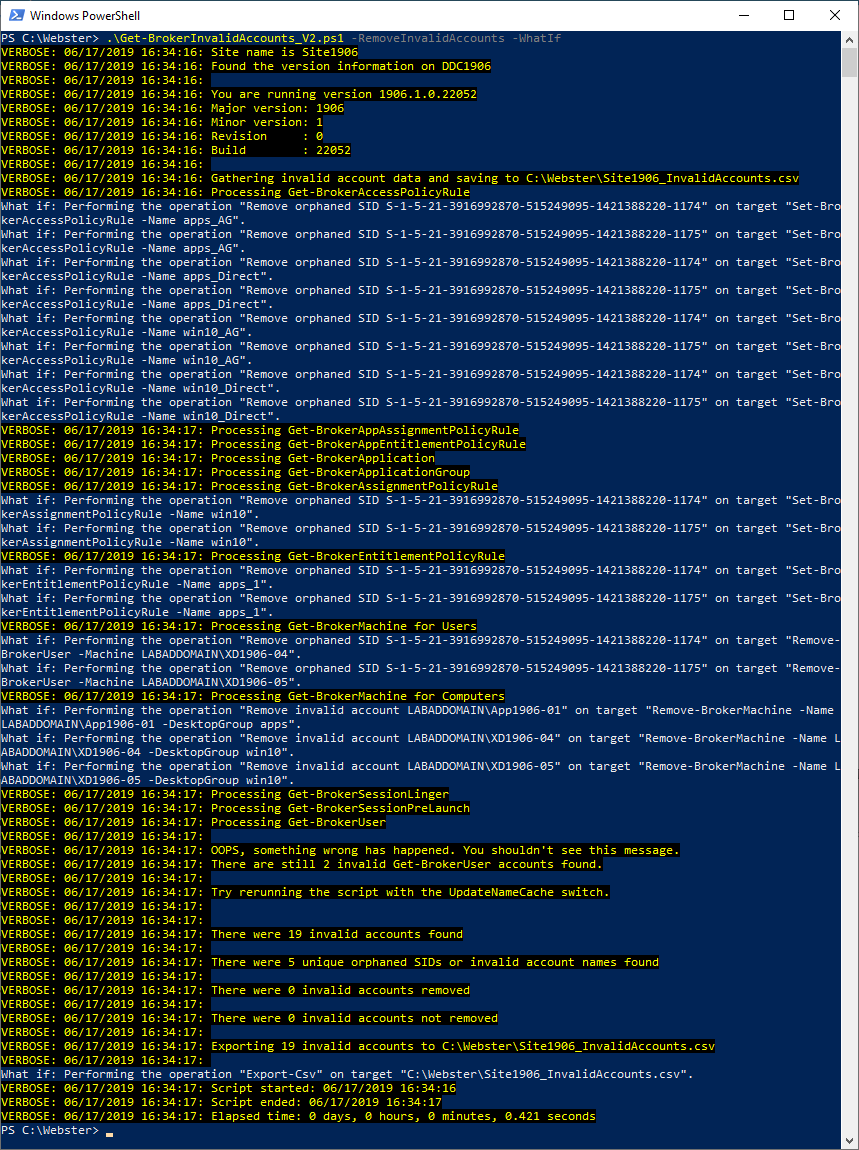859x1150 pixels.
Task: Select the "Site name is Site1906" text
Action: click(285, 52)
